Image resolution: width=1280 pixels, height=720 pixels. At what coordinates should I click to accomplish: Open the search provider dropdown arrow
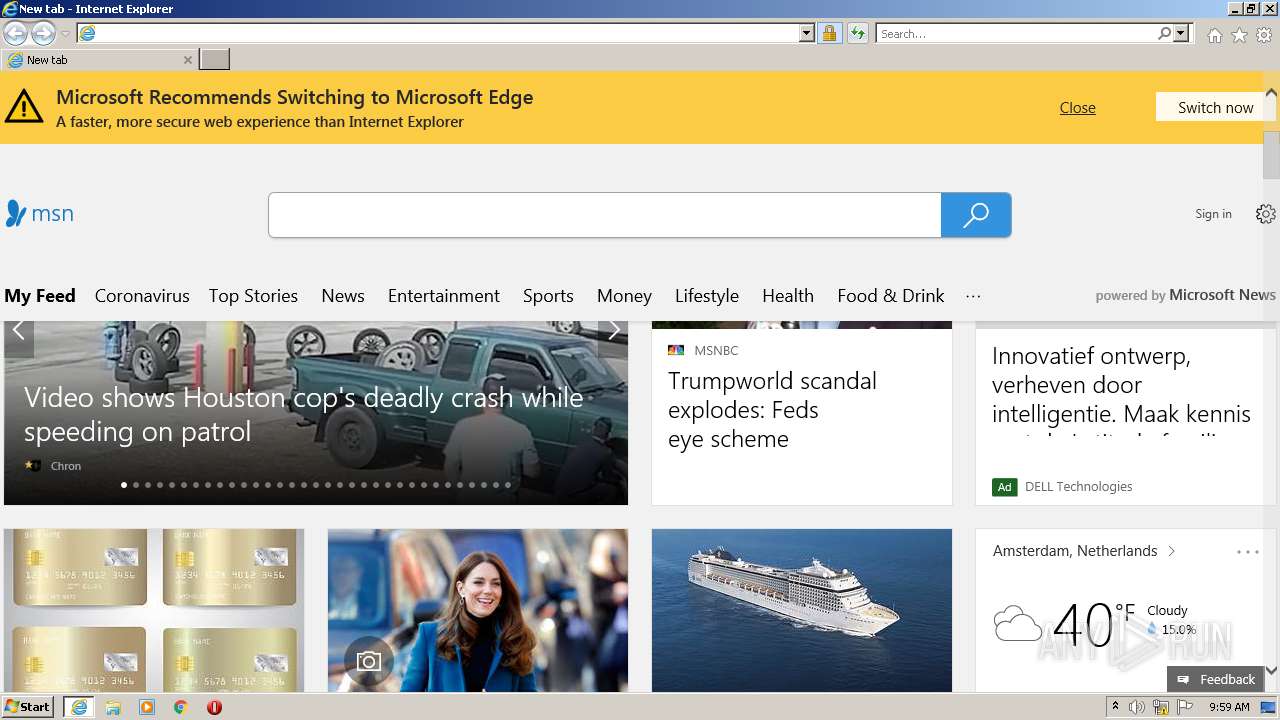1181,34
